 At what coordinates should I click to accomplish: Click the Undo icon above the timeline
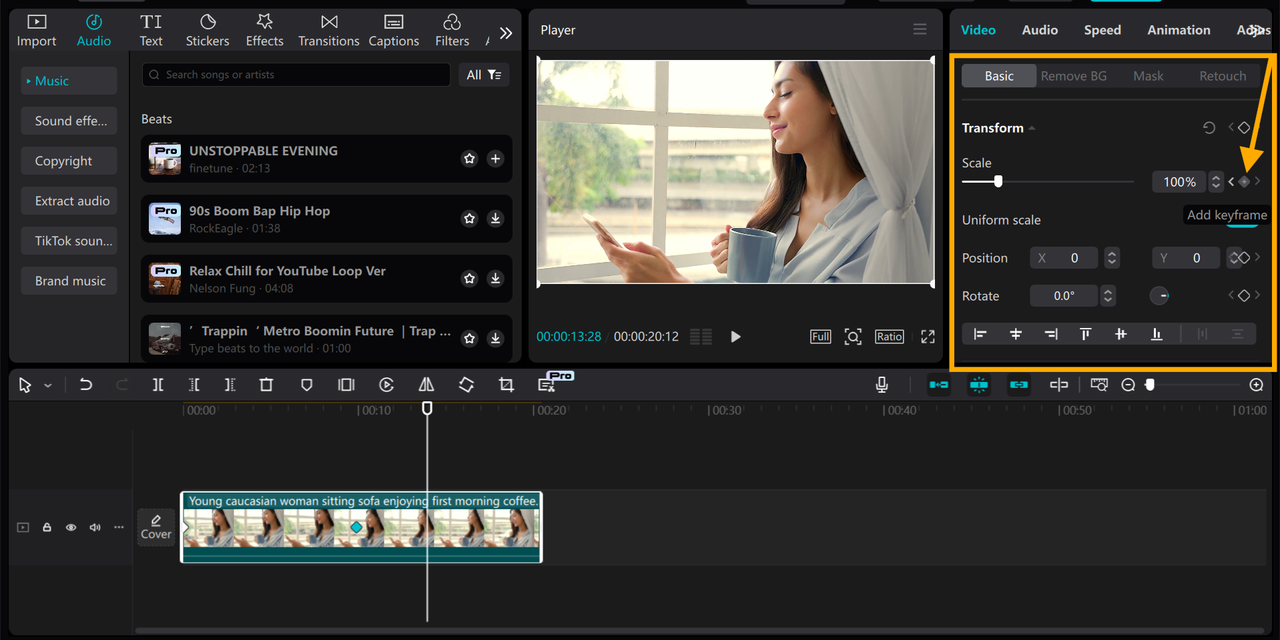tap(85, 384)
